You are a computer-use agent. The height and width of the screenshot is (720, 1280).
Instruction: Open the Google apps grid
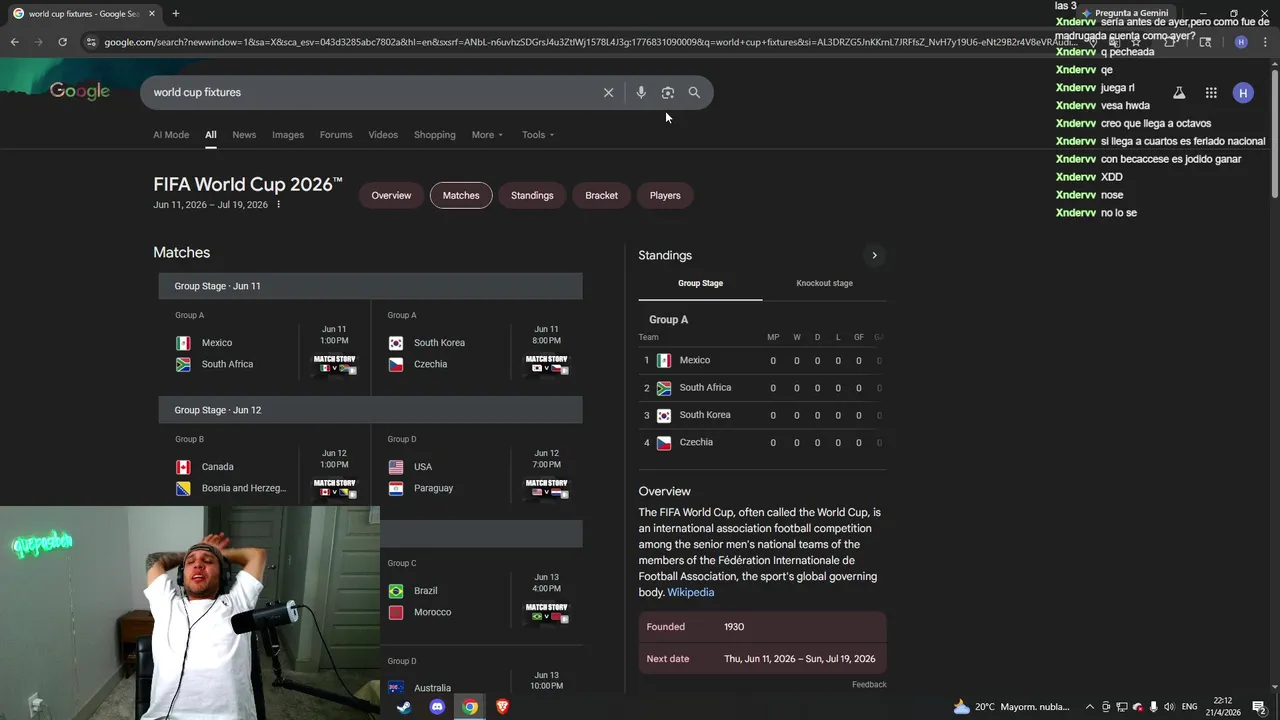1211,92
